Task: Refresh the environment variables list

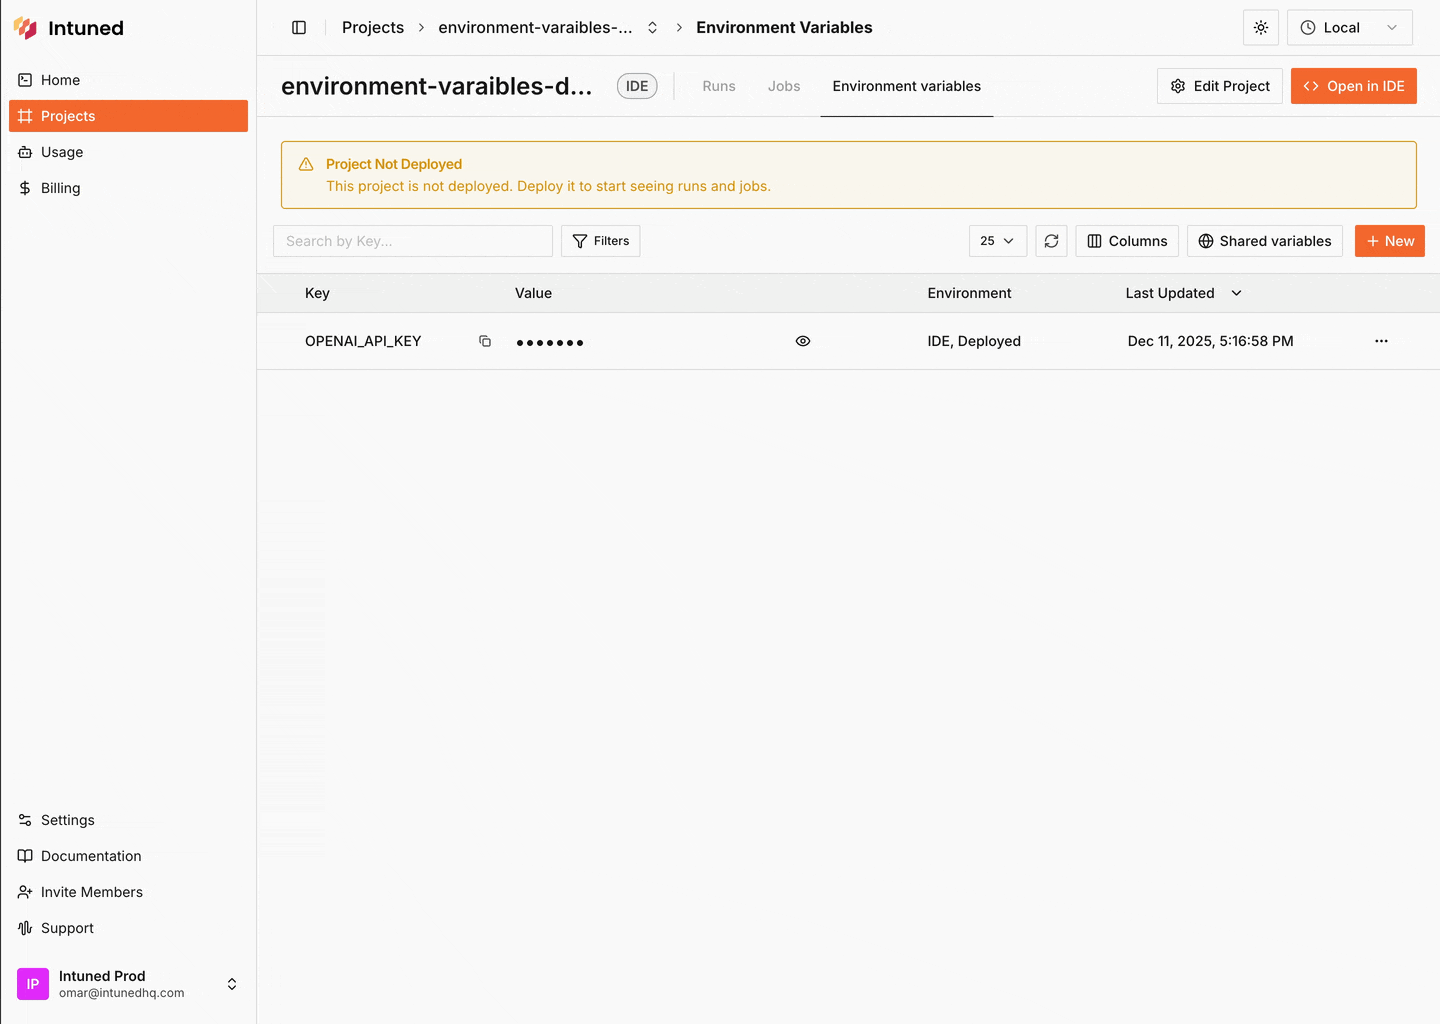Action: click(1050, 241)
